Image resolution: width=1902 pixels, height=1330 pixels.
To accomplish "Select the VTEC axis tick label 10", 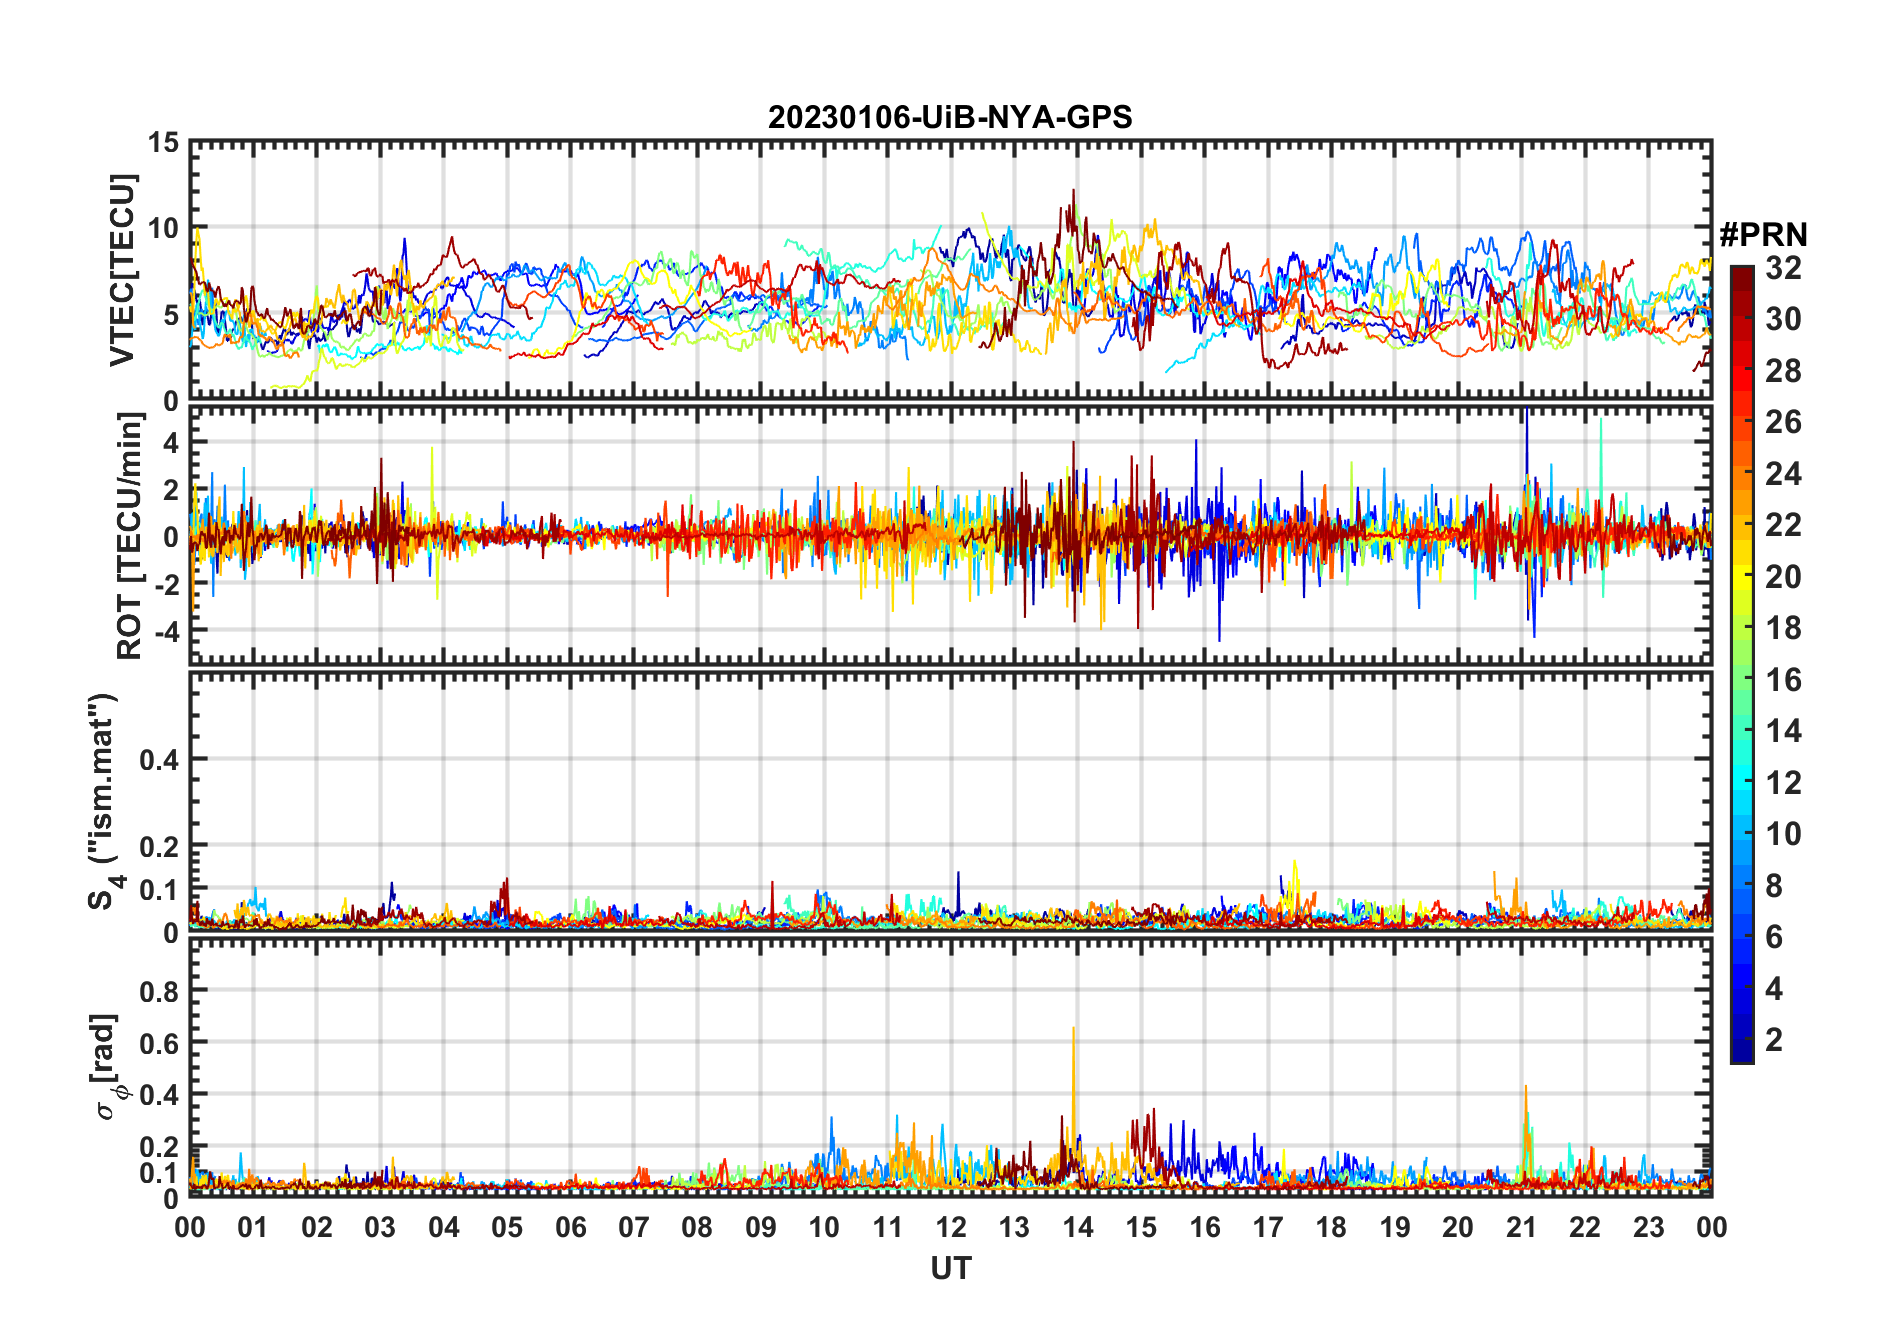I will (164, 228).
